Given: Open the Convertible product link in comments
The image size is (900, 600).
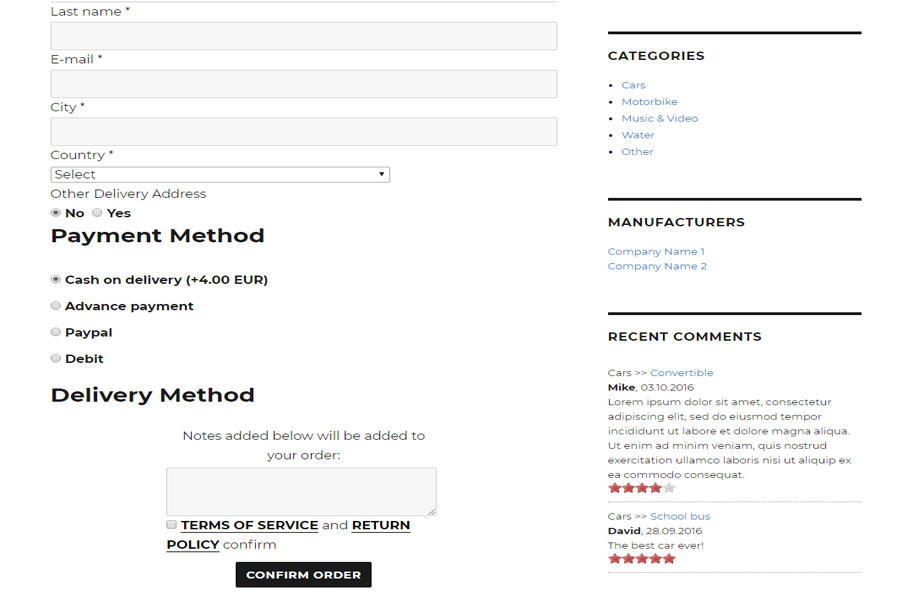Looking at the screenshot, I should [681, 373].
